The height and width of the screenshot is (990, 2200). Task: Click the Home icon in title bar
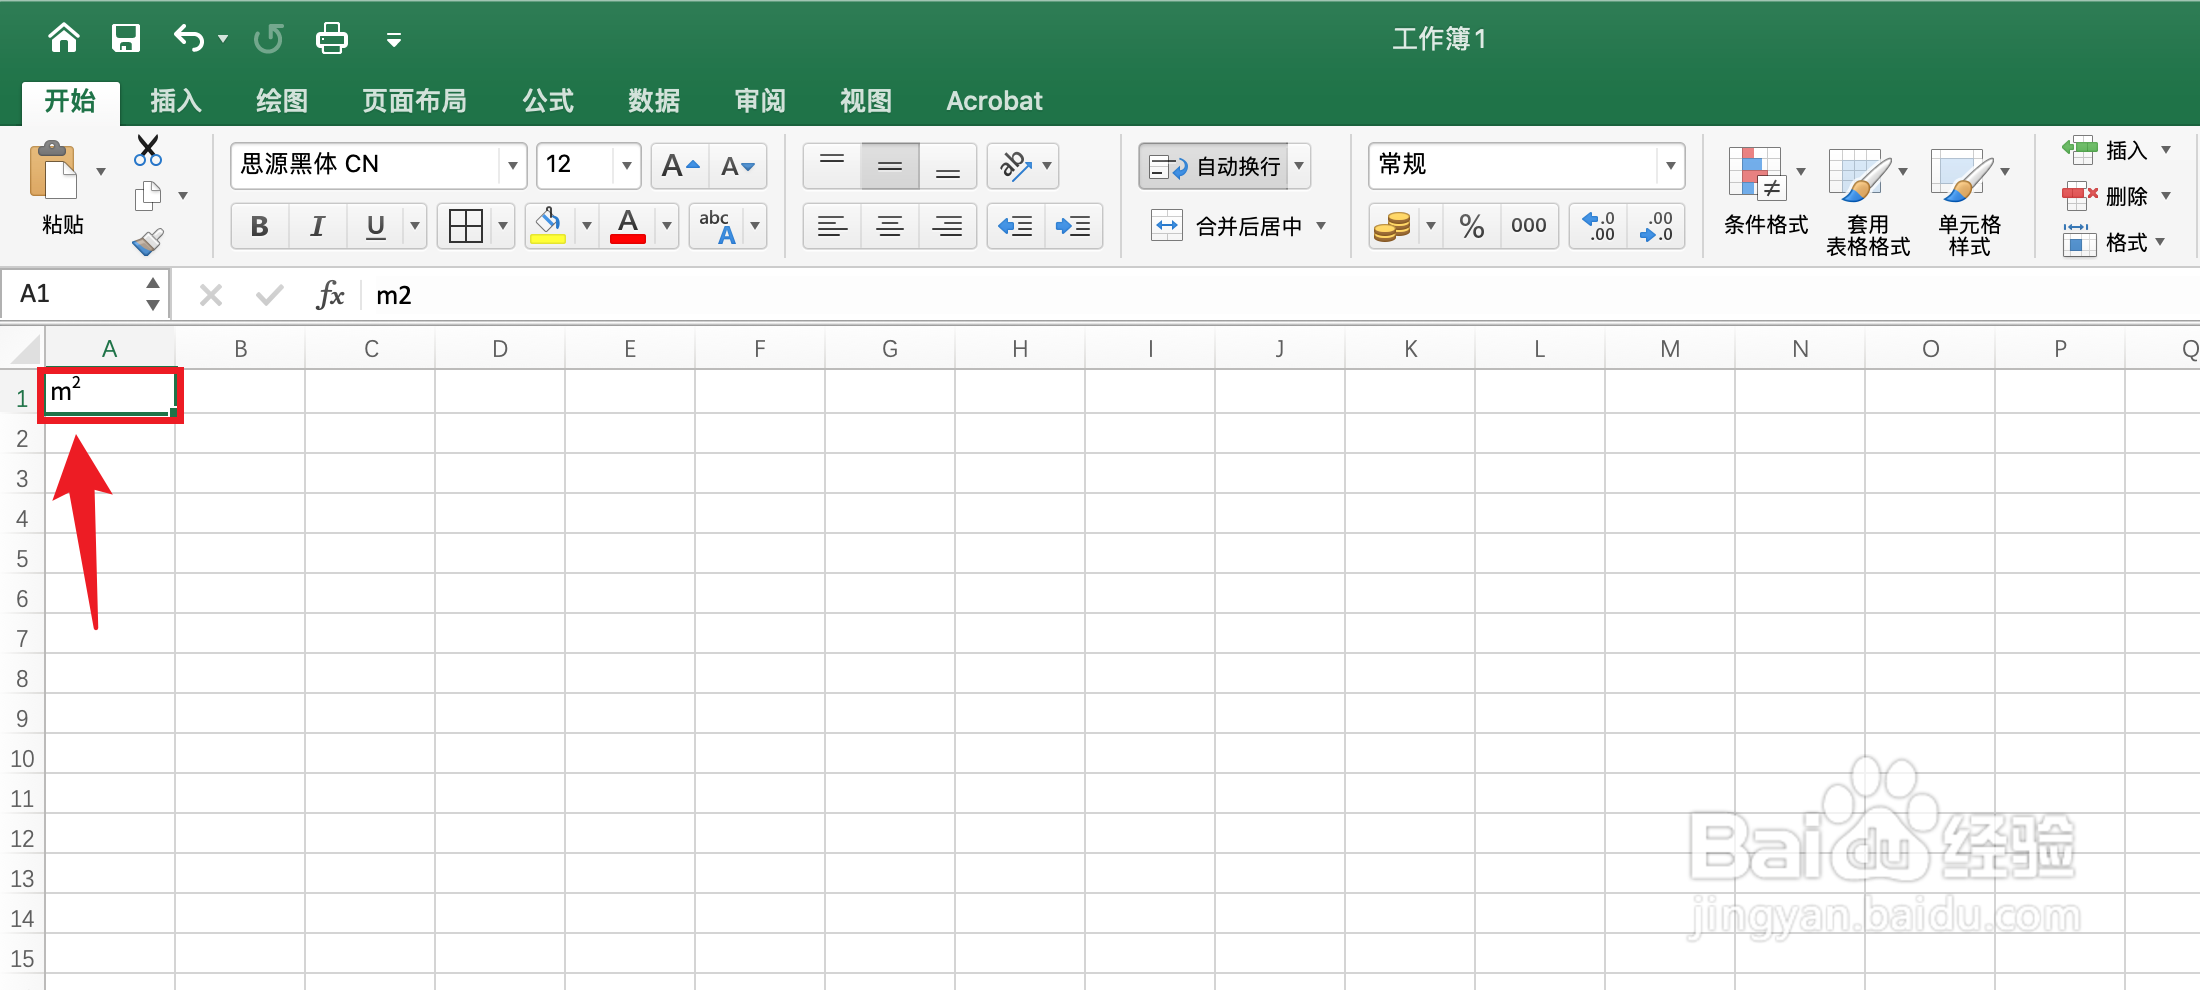[x=64, y=39]
